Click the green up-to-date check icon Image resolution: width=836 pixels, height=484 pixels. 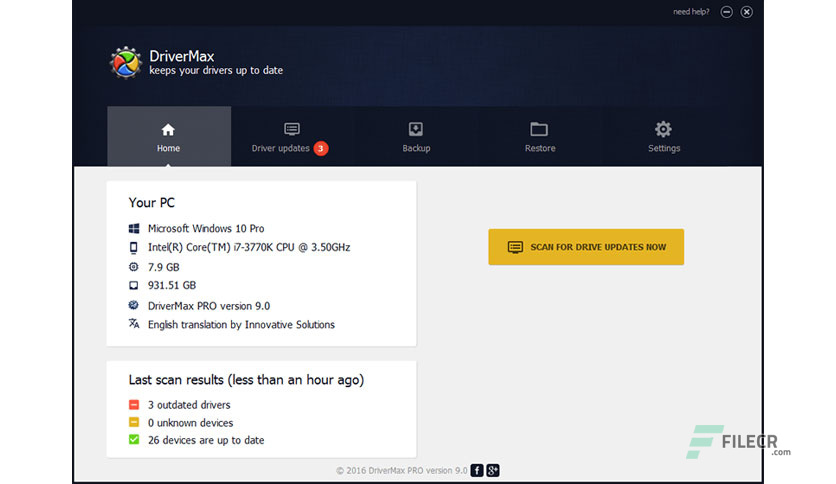pyautogui.click(x=134, y=440)
